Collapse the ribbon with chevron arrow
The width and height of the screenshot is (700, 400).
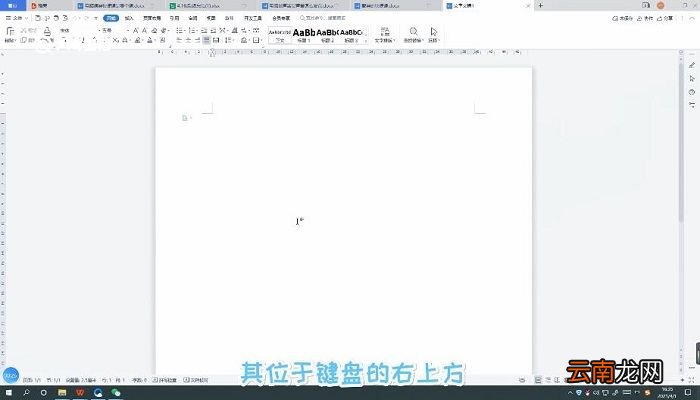point(693,18)
